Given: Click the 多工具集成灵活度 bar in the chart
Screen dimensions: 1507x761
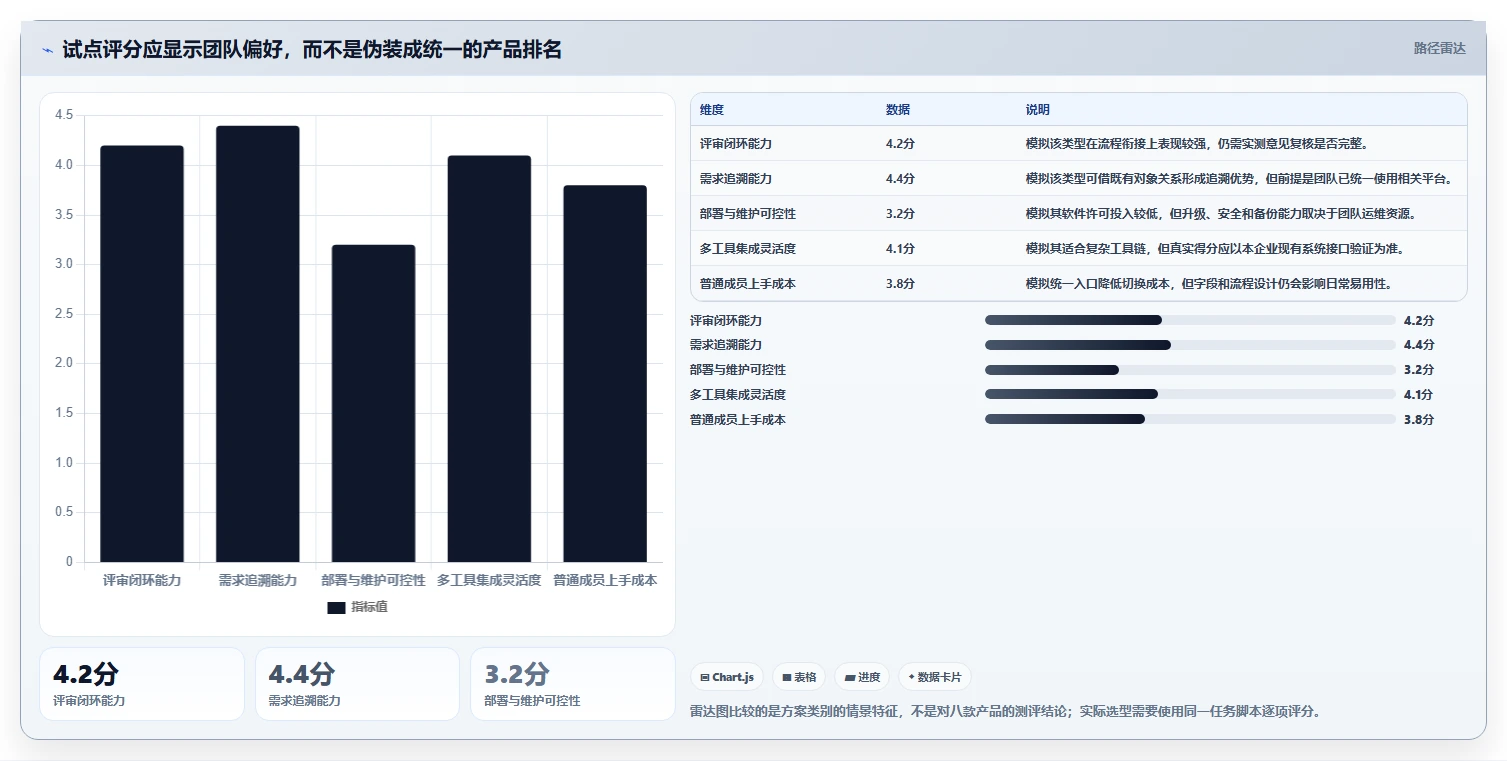Looking at the screenshot, I should pos(489,359).
